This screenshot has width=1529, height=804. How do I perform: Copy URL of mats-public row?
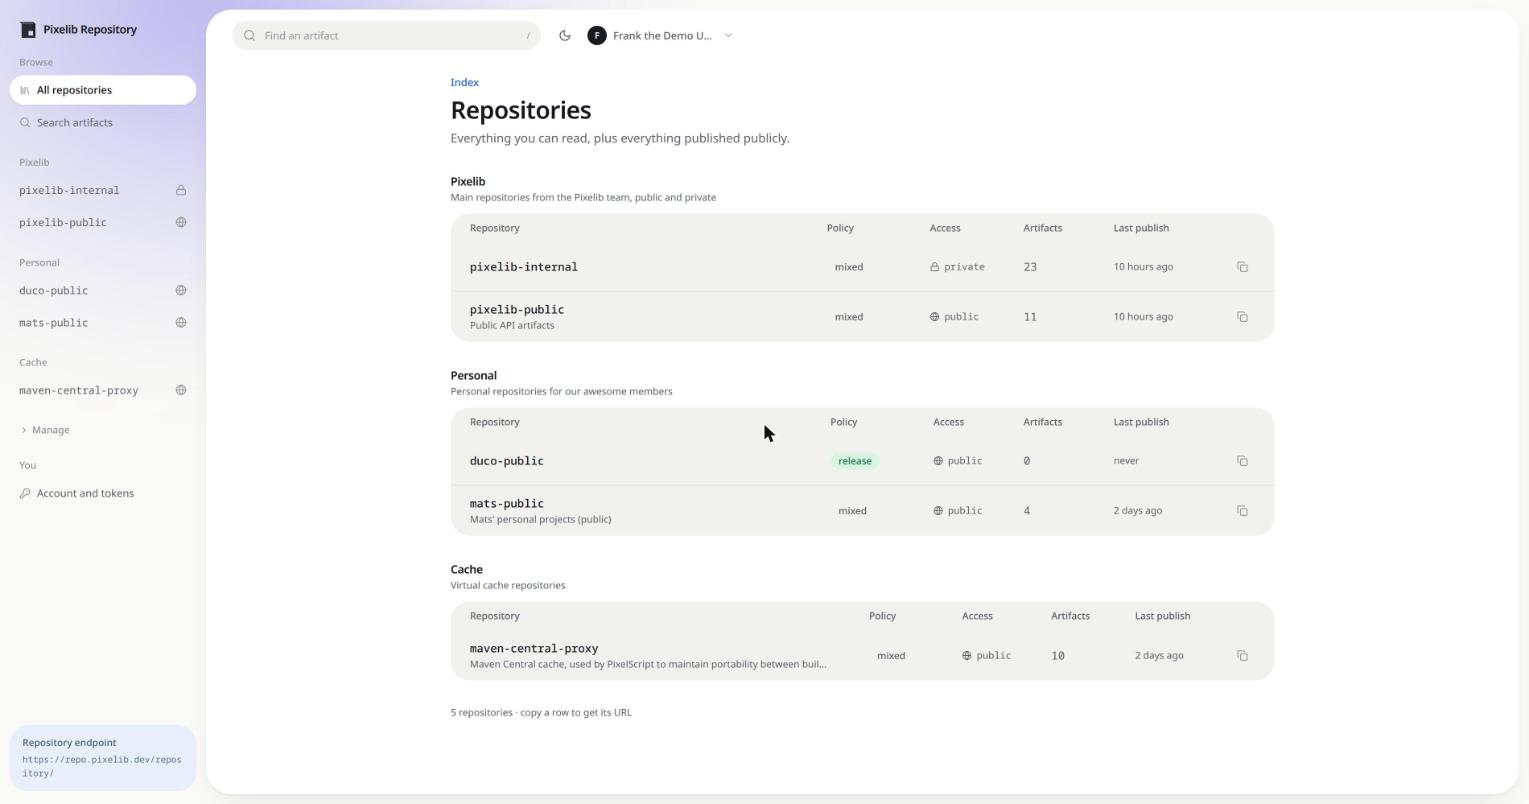1242,511
